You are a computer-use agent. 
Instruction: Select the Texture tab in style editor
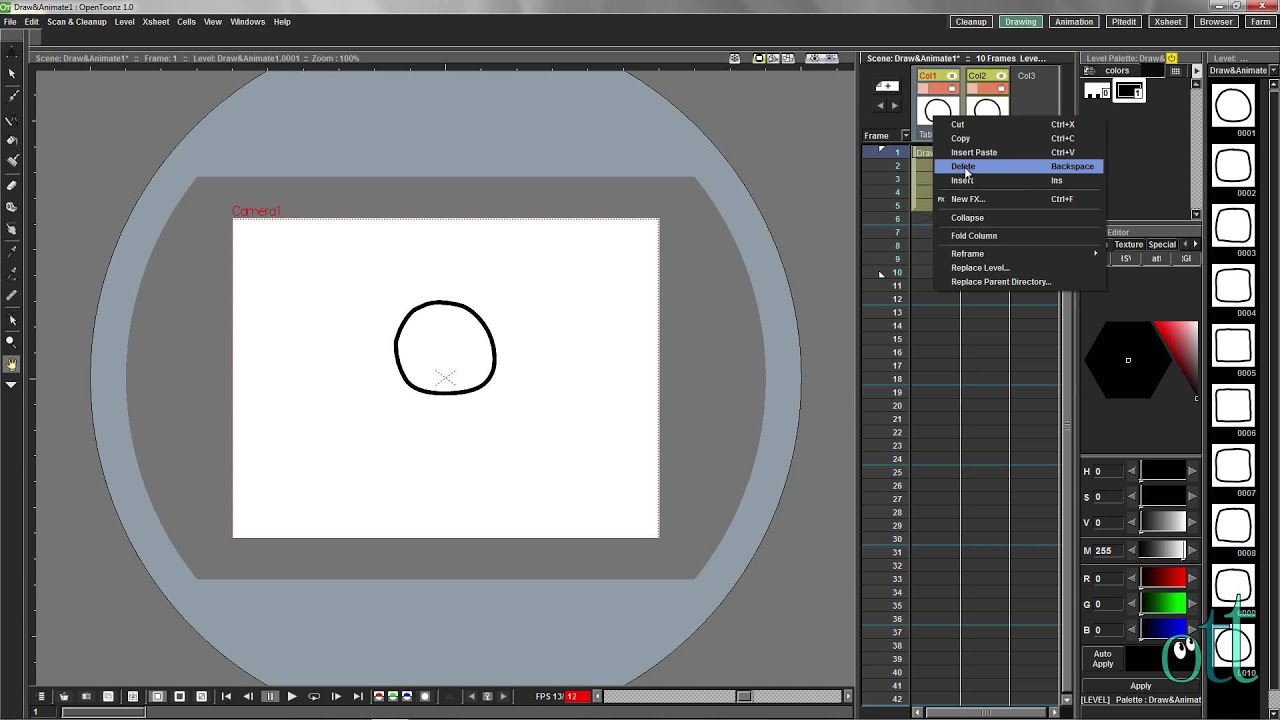(x=1128, y=245)
